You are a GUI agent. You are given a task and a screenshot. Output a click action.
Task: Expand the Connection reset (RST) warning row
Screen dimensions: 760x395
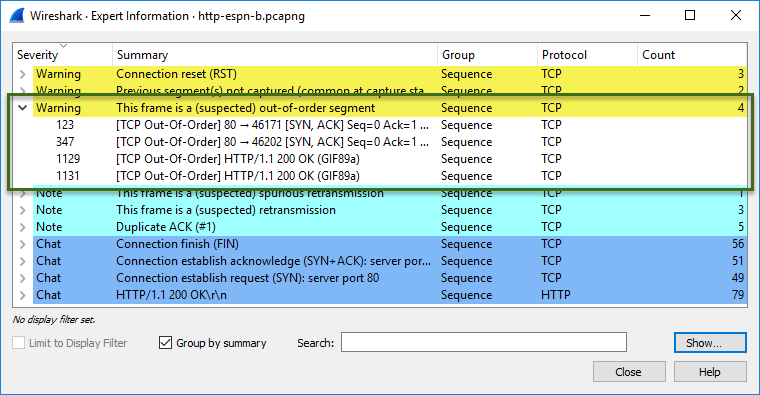[22, 74]
